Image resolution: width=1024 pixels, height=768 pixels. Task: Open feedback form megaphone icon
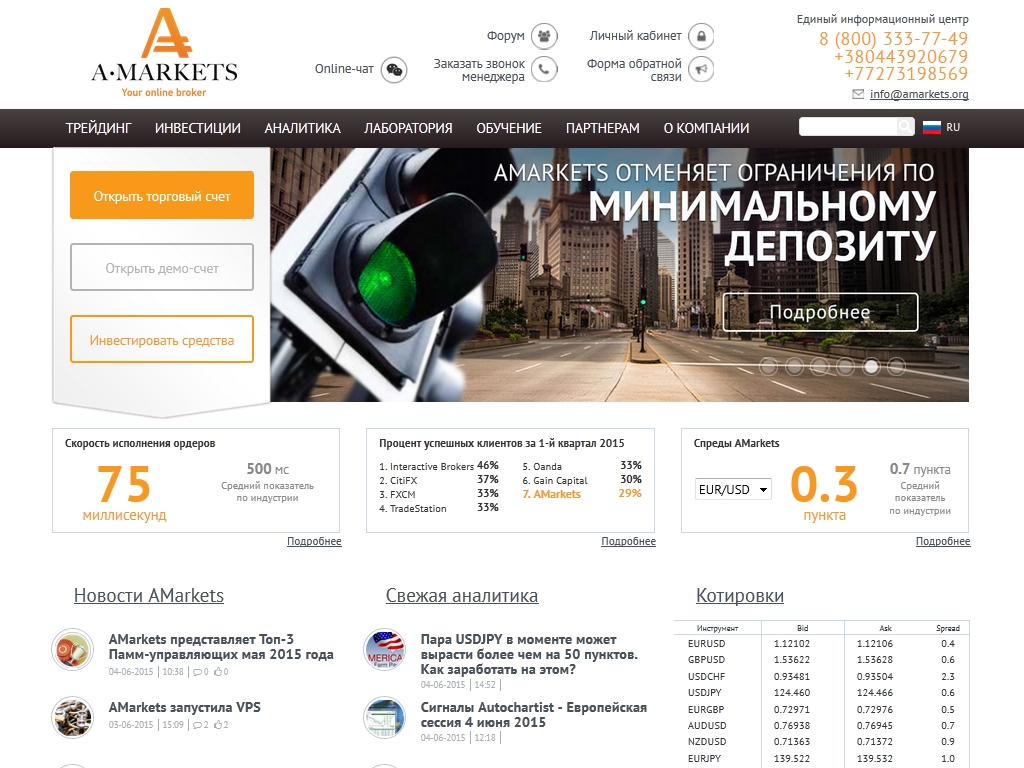click(701, 70)
